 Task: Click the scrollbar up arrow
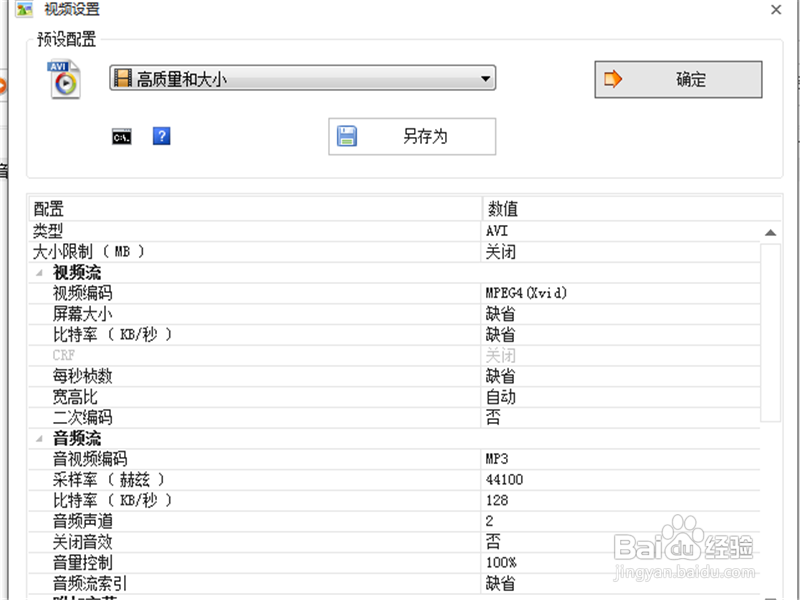[x=771, y=231]
